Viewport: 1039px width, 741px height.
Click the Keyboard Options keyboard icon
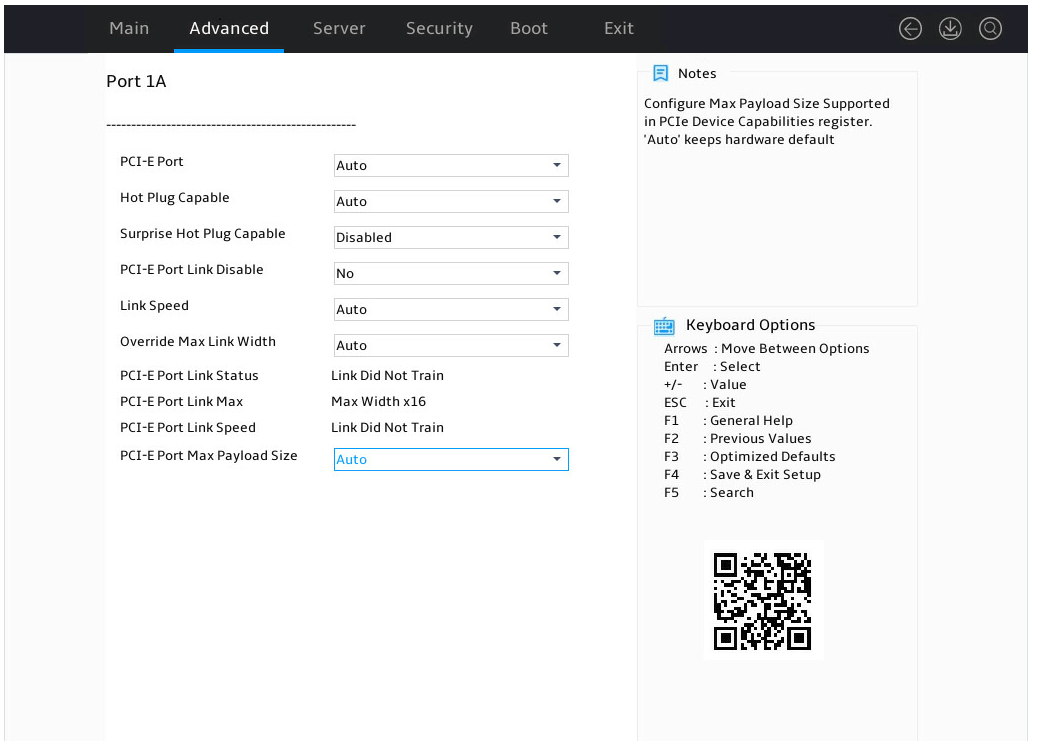664,325
